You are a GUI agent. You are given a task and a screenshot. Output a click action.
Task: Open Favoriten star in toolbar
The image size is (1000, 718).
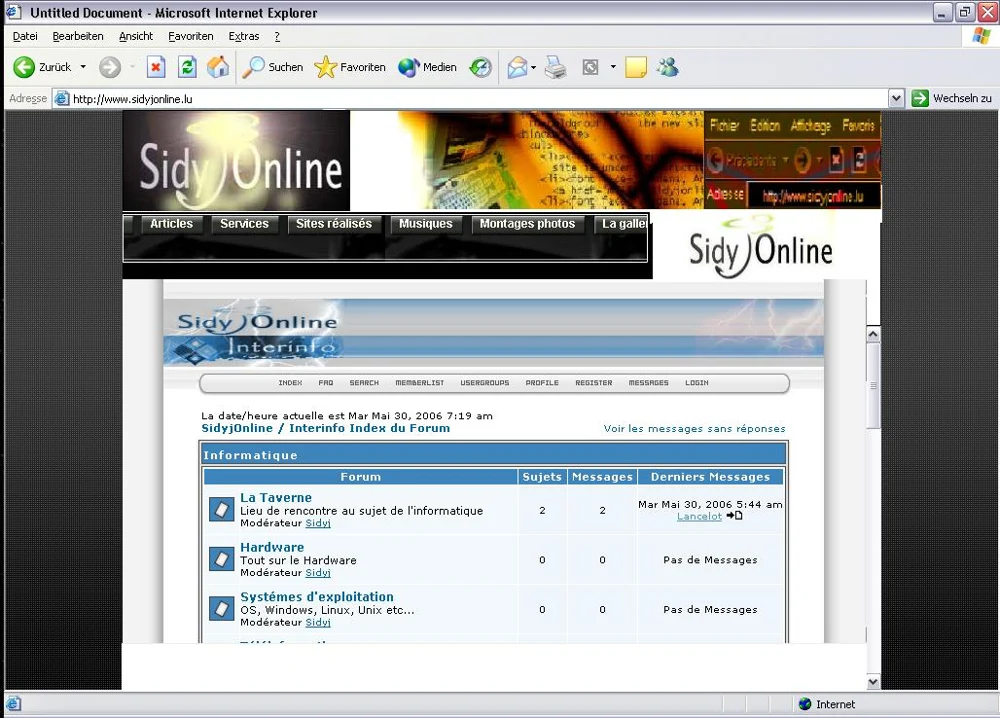pyautogui.click(x=350, y=67)
